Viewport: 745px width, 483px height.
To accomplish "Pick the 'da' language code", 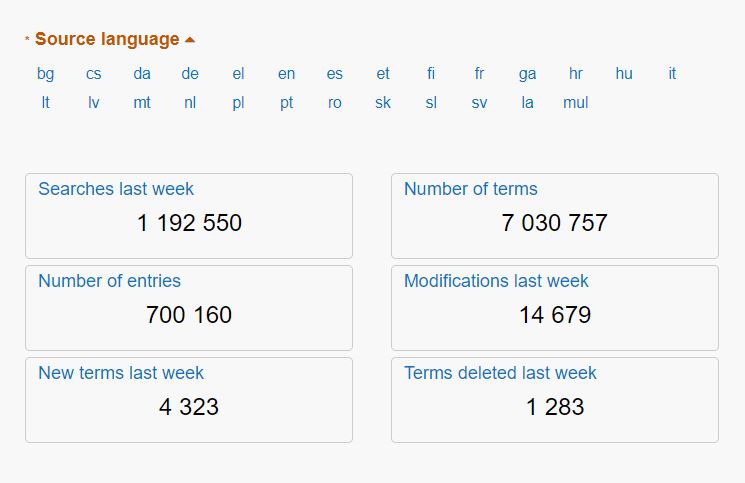I will 142,74.
